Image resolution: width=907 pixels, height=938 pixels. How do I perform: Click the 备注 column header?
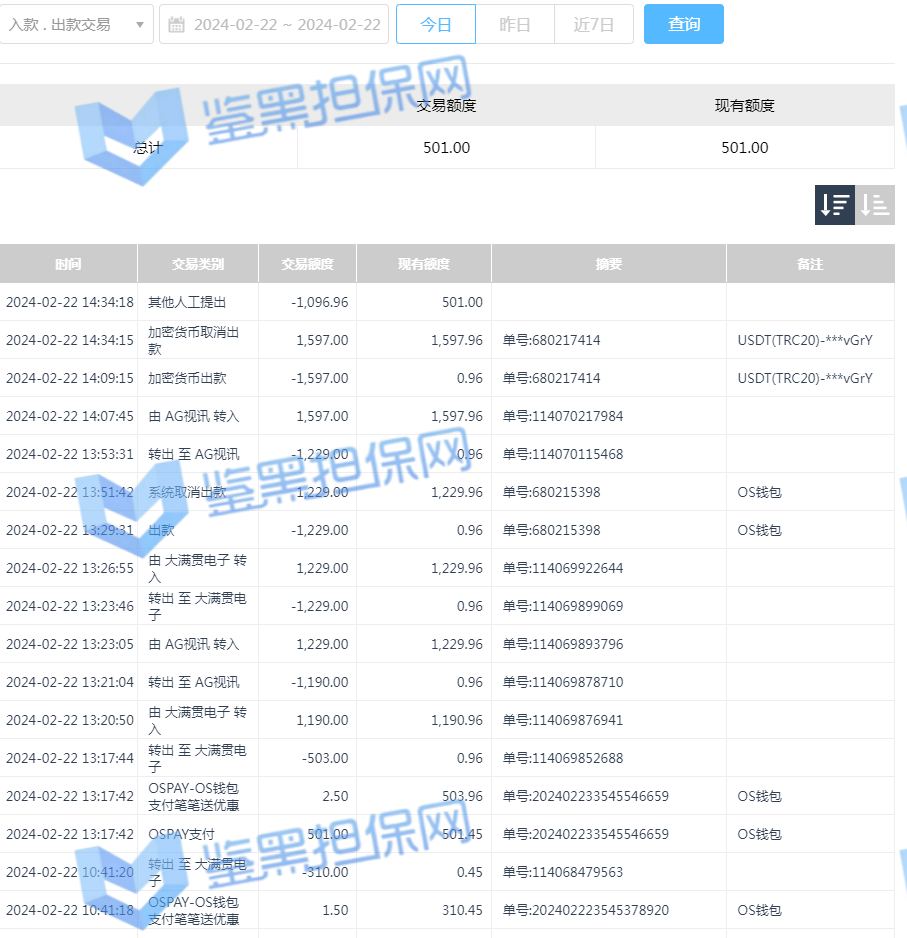pyautogui.click(x=810, y=264)
